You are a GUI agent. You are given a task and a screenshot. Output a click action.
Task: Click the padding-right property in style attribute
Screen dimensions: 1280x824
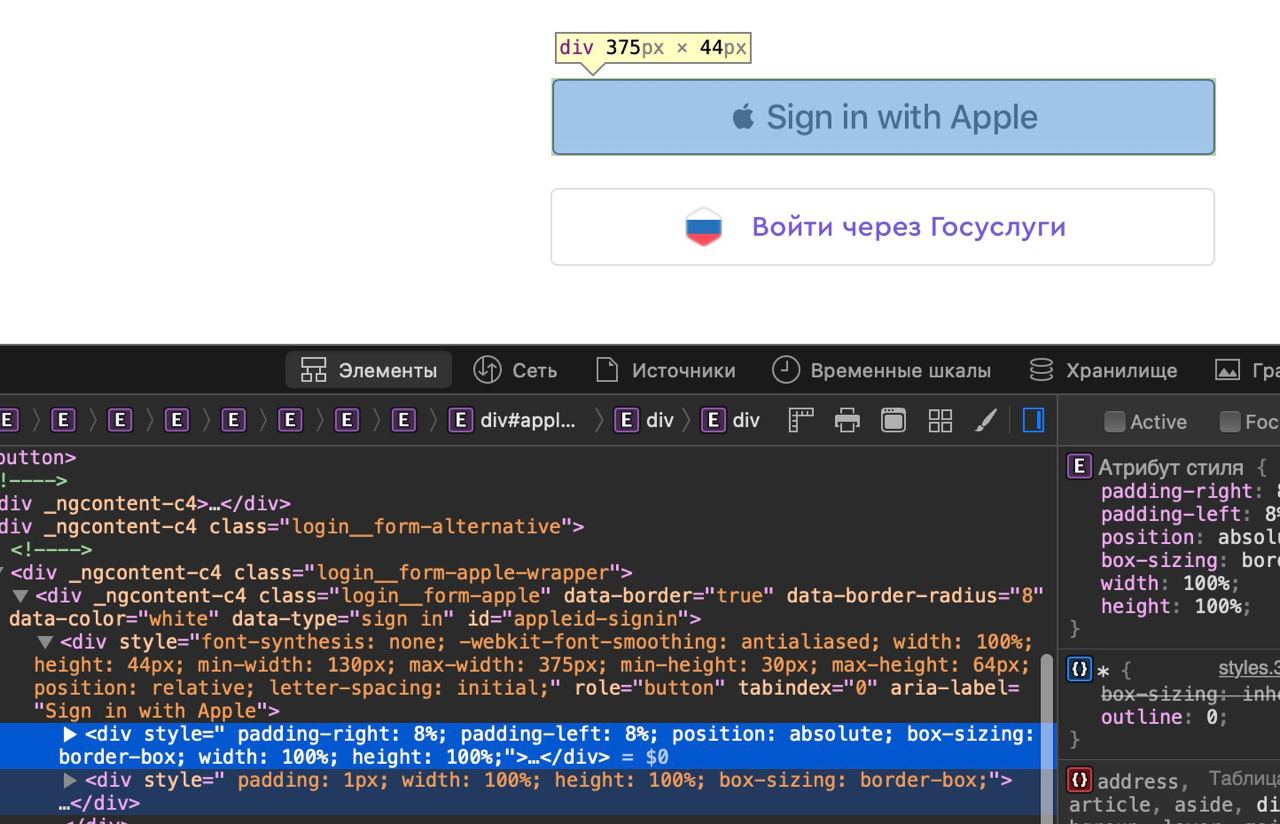point(1177,491)
